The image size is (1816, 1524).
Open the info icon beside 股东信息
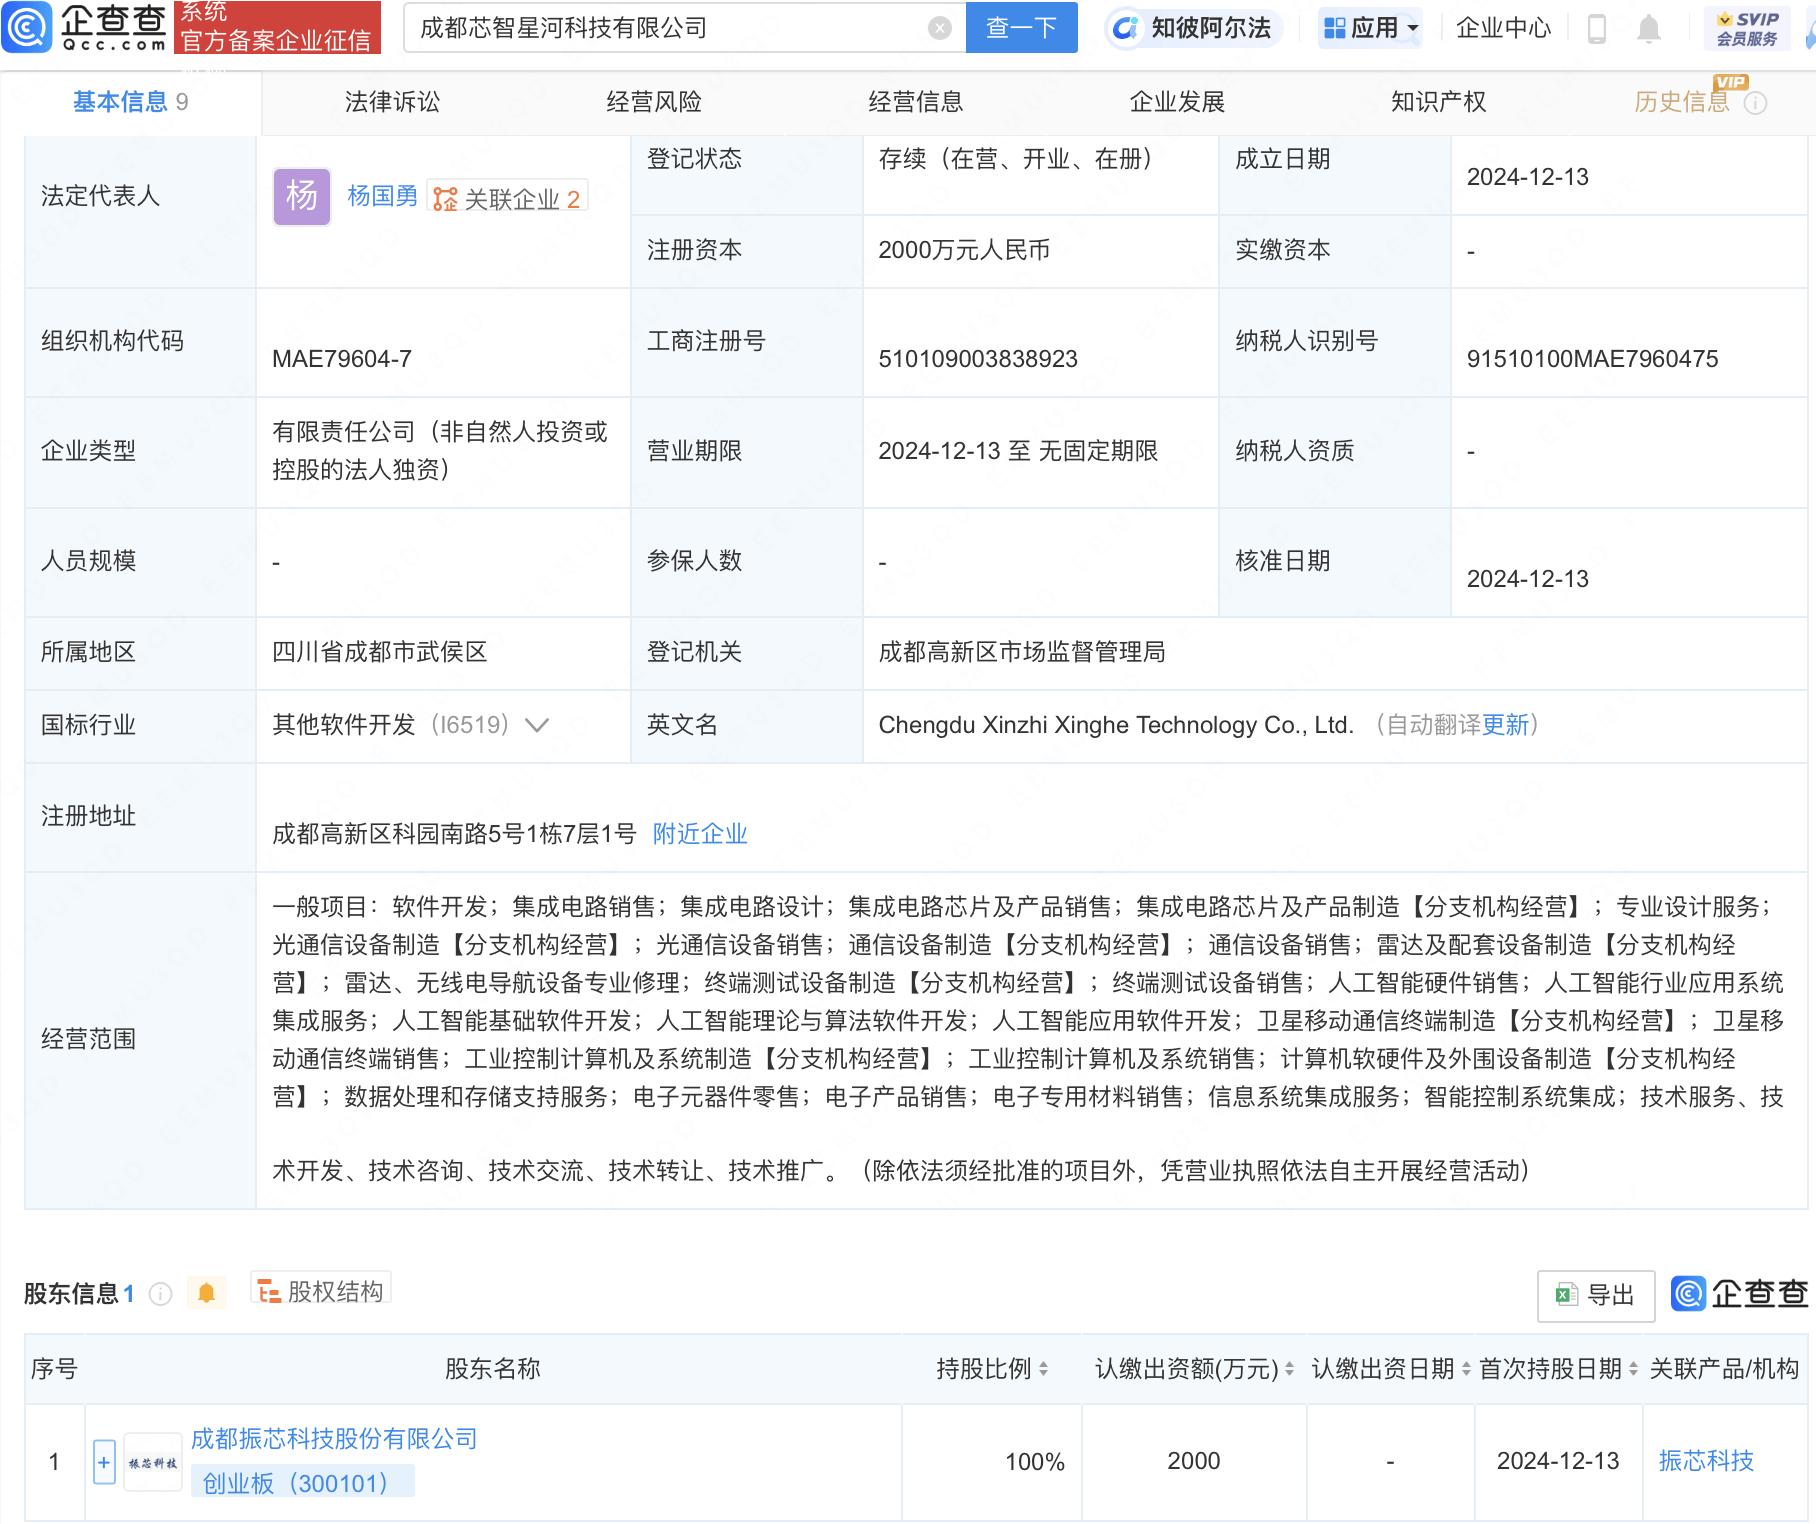(160, 1294)
